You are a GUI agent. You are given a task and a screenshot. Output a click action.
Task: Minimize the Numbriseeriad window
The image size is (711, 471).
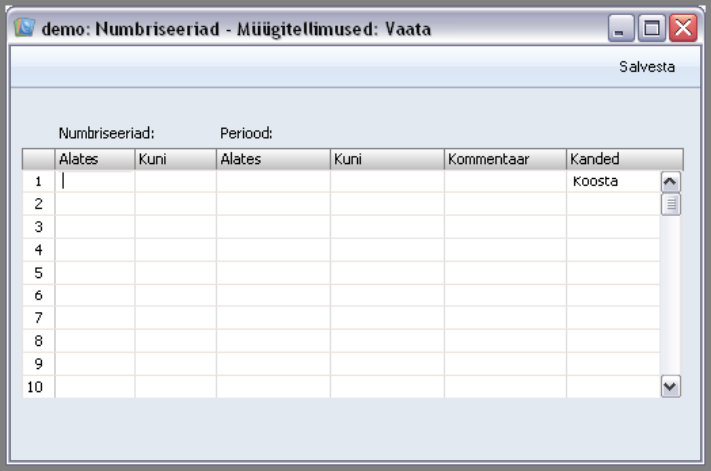tap(621, 28)
